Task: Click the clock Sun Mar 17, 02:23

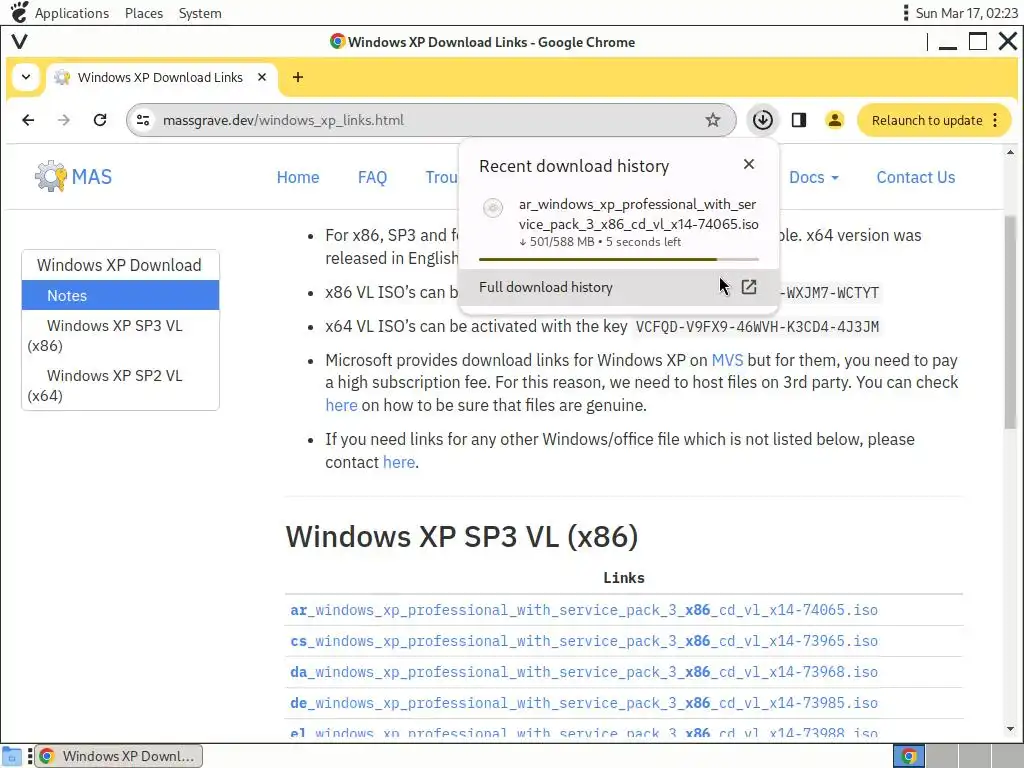Action: click(x=966, y=13)
